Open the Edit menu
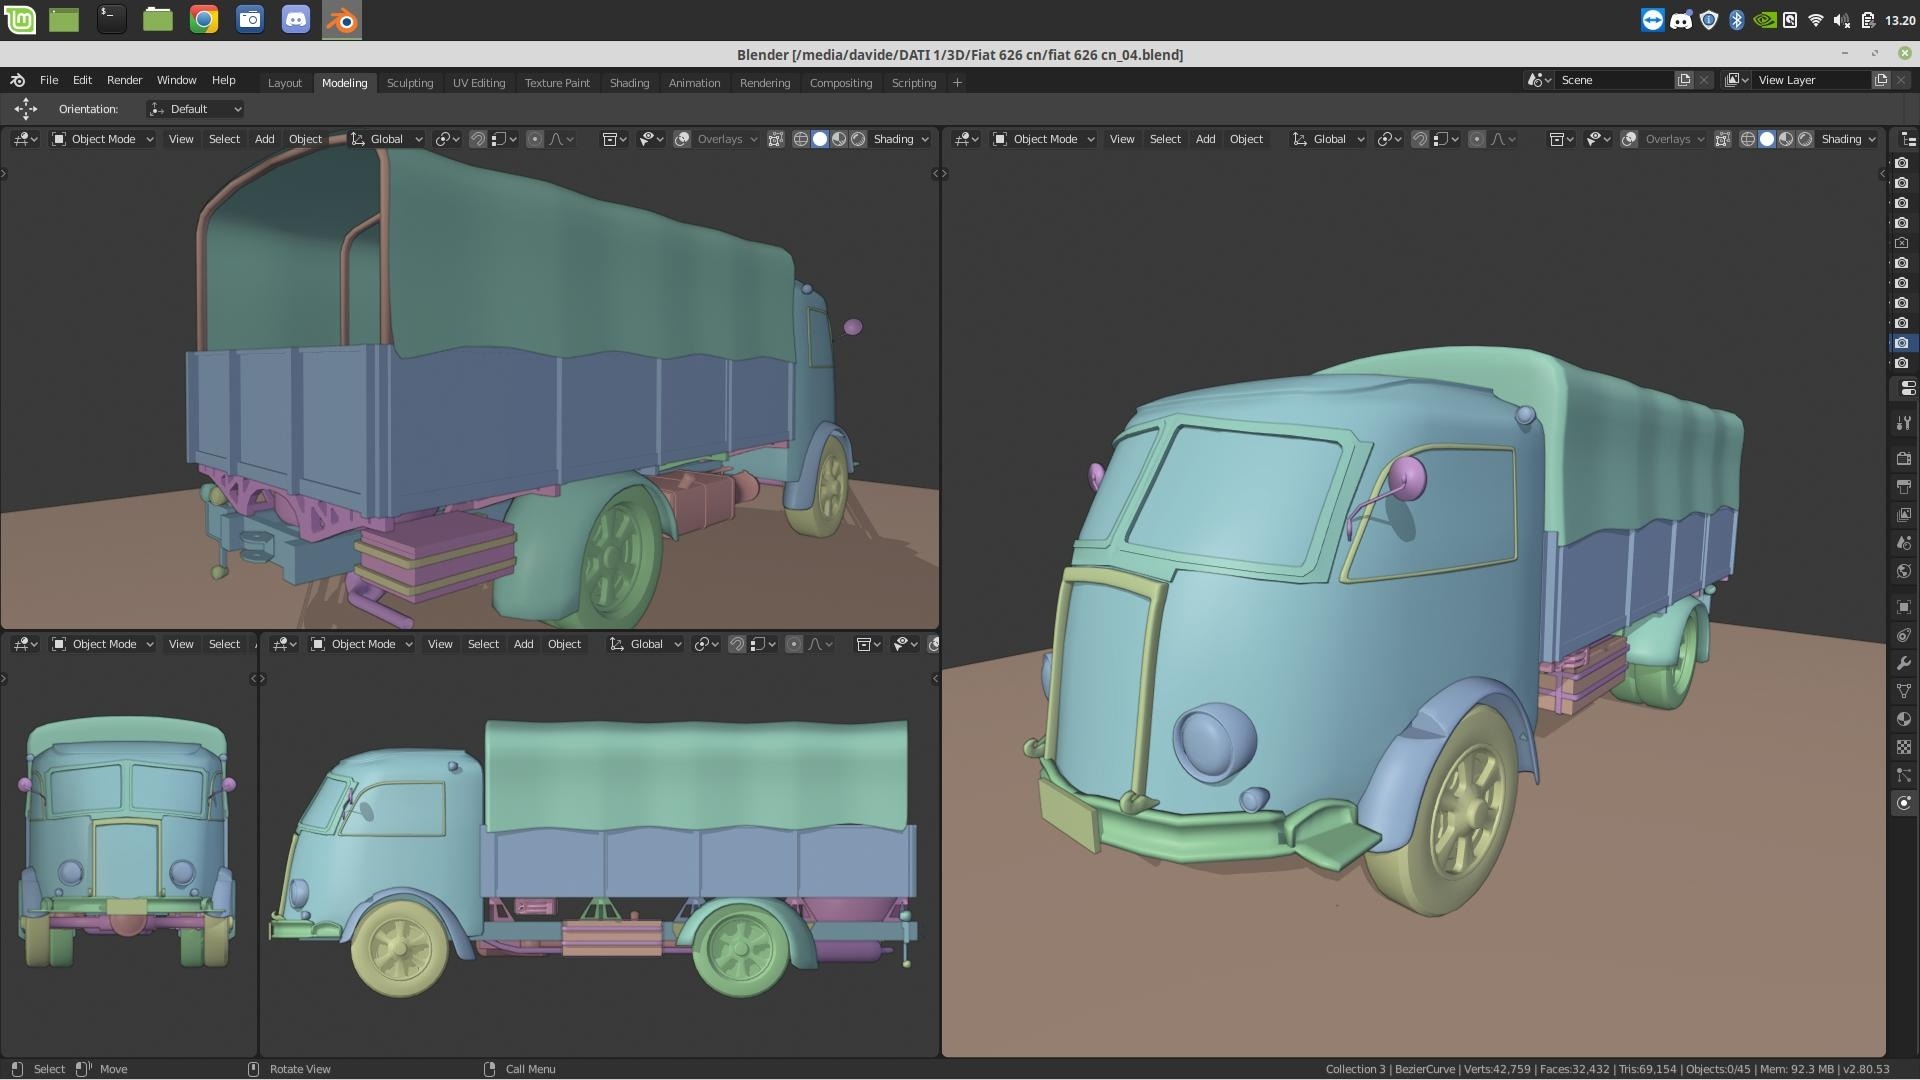1920x1080 pixels. pos(82,80)
